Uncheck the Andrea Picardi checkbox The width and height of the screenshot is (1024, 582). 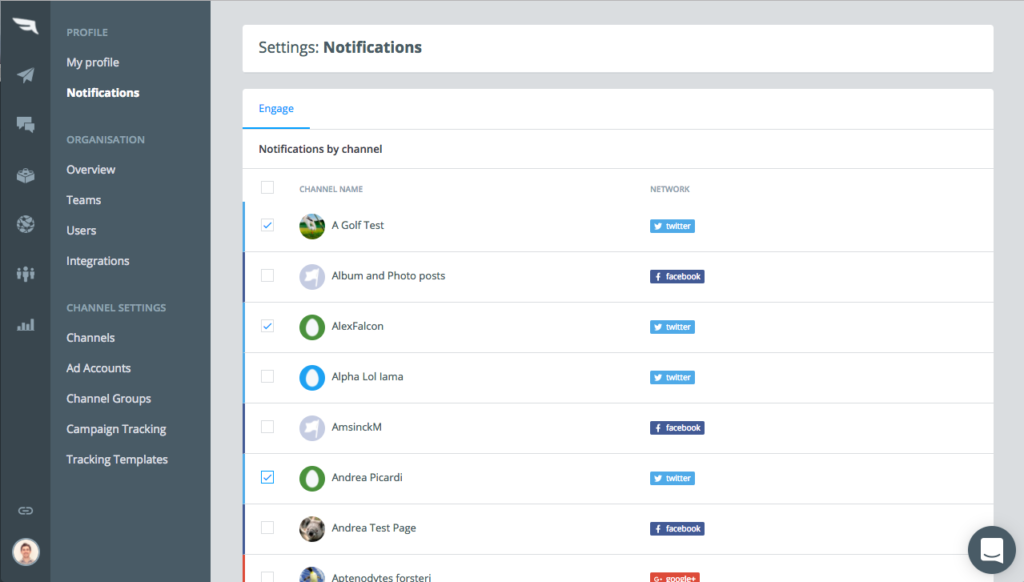[267, 477]
